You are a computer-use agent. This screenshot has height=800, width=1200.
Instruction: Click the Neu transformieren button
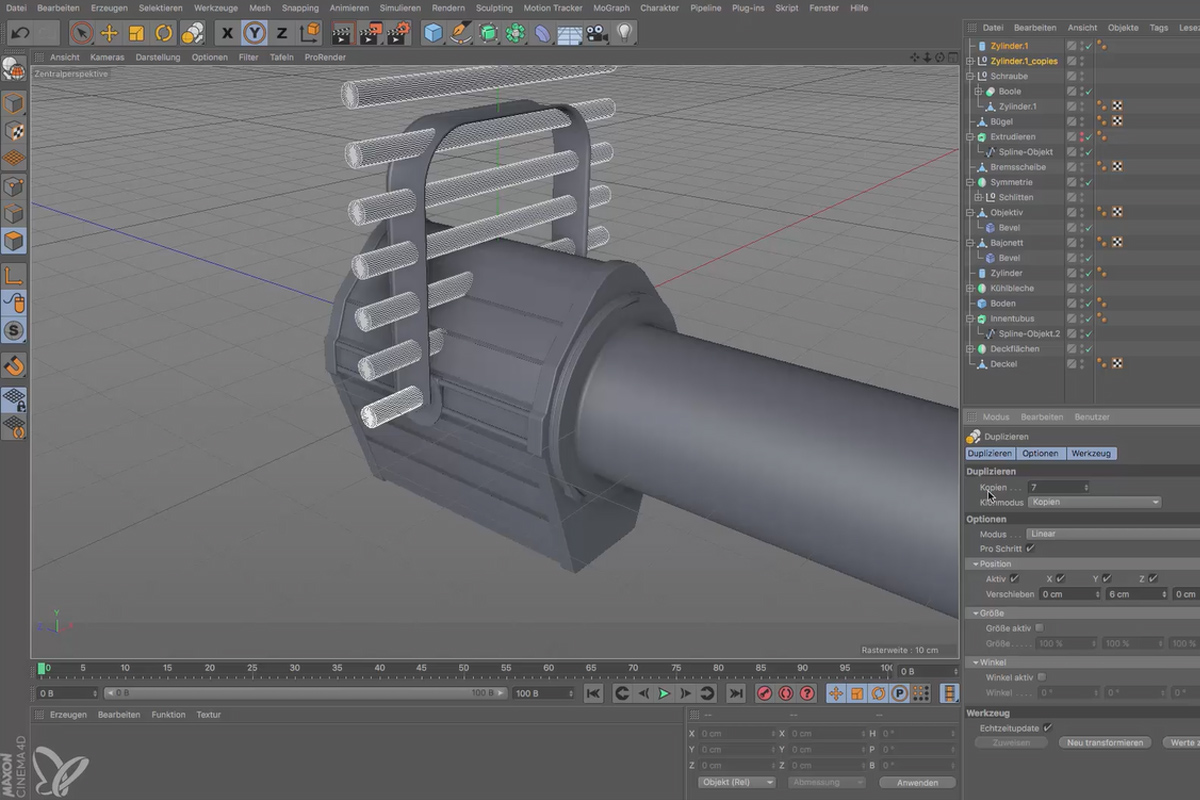coord(1104,743)
